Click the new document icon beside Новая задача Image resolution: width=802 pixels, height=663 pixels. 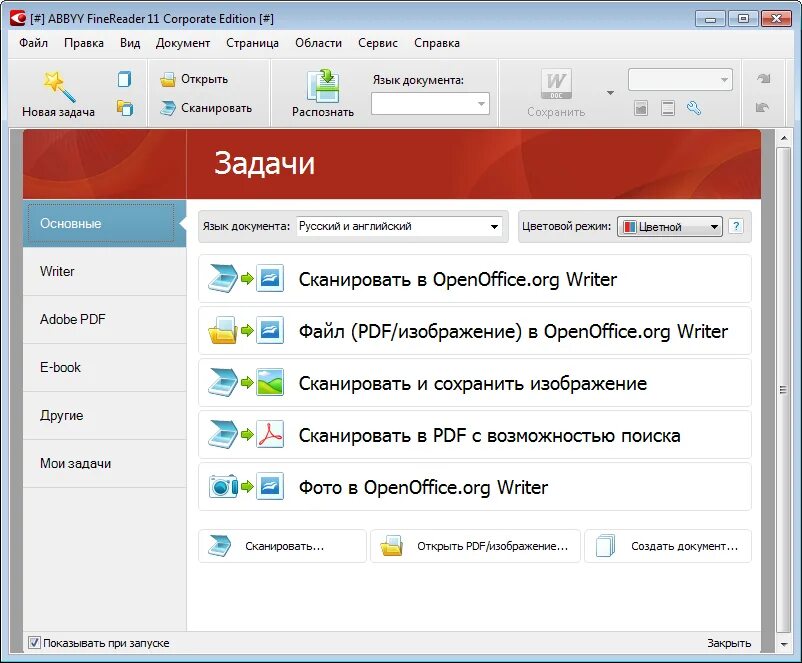(x=124, y=79)
